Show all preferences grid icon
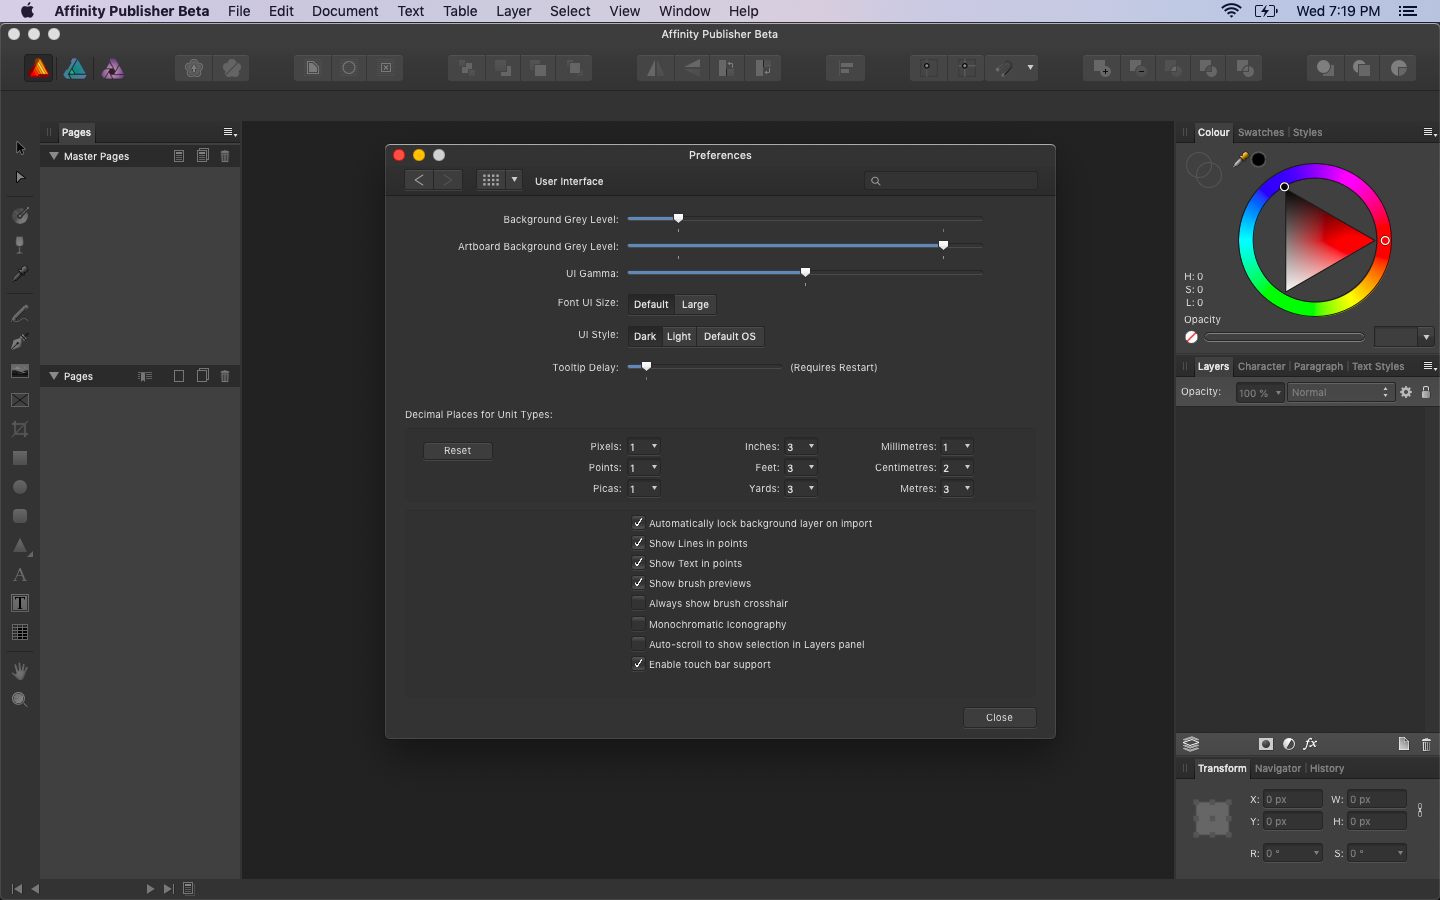Image resolution: width=1440 pixels, height=900 pixels. point(490,180)
